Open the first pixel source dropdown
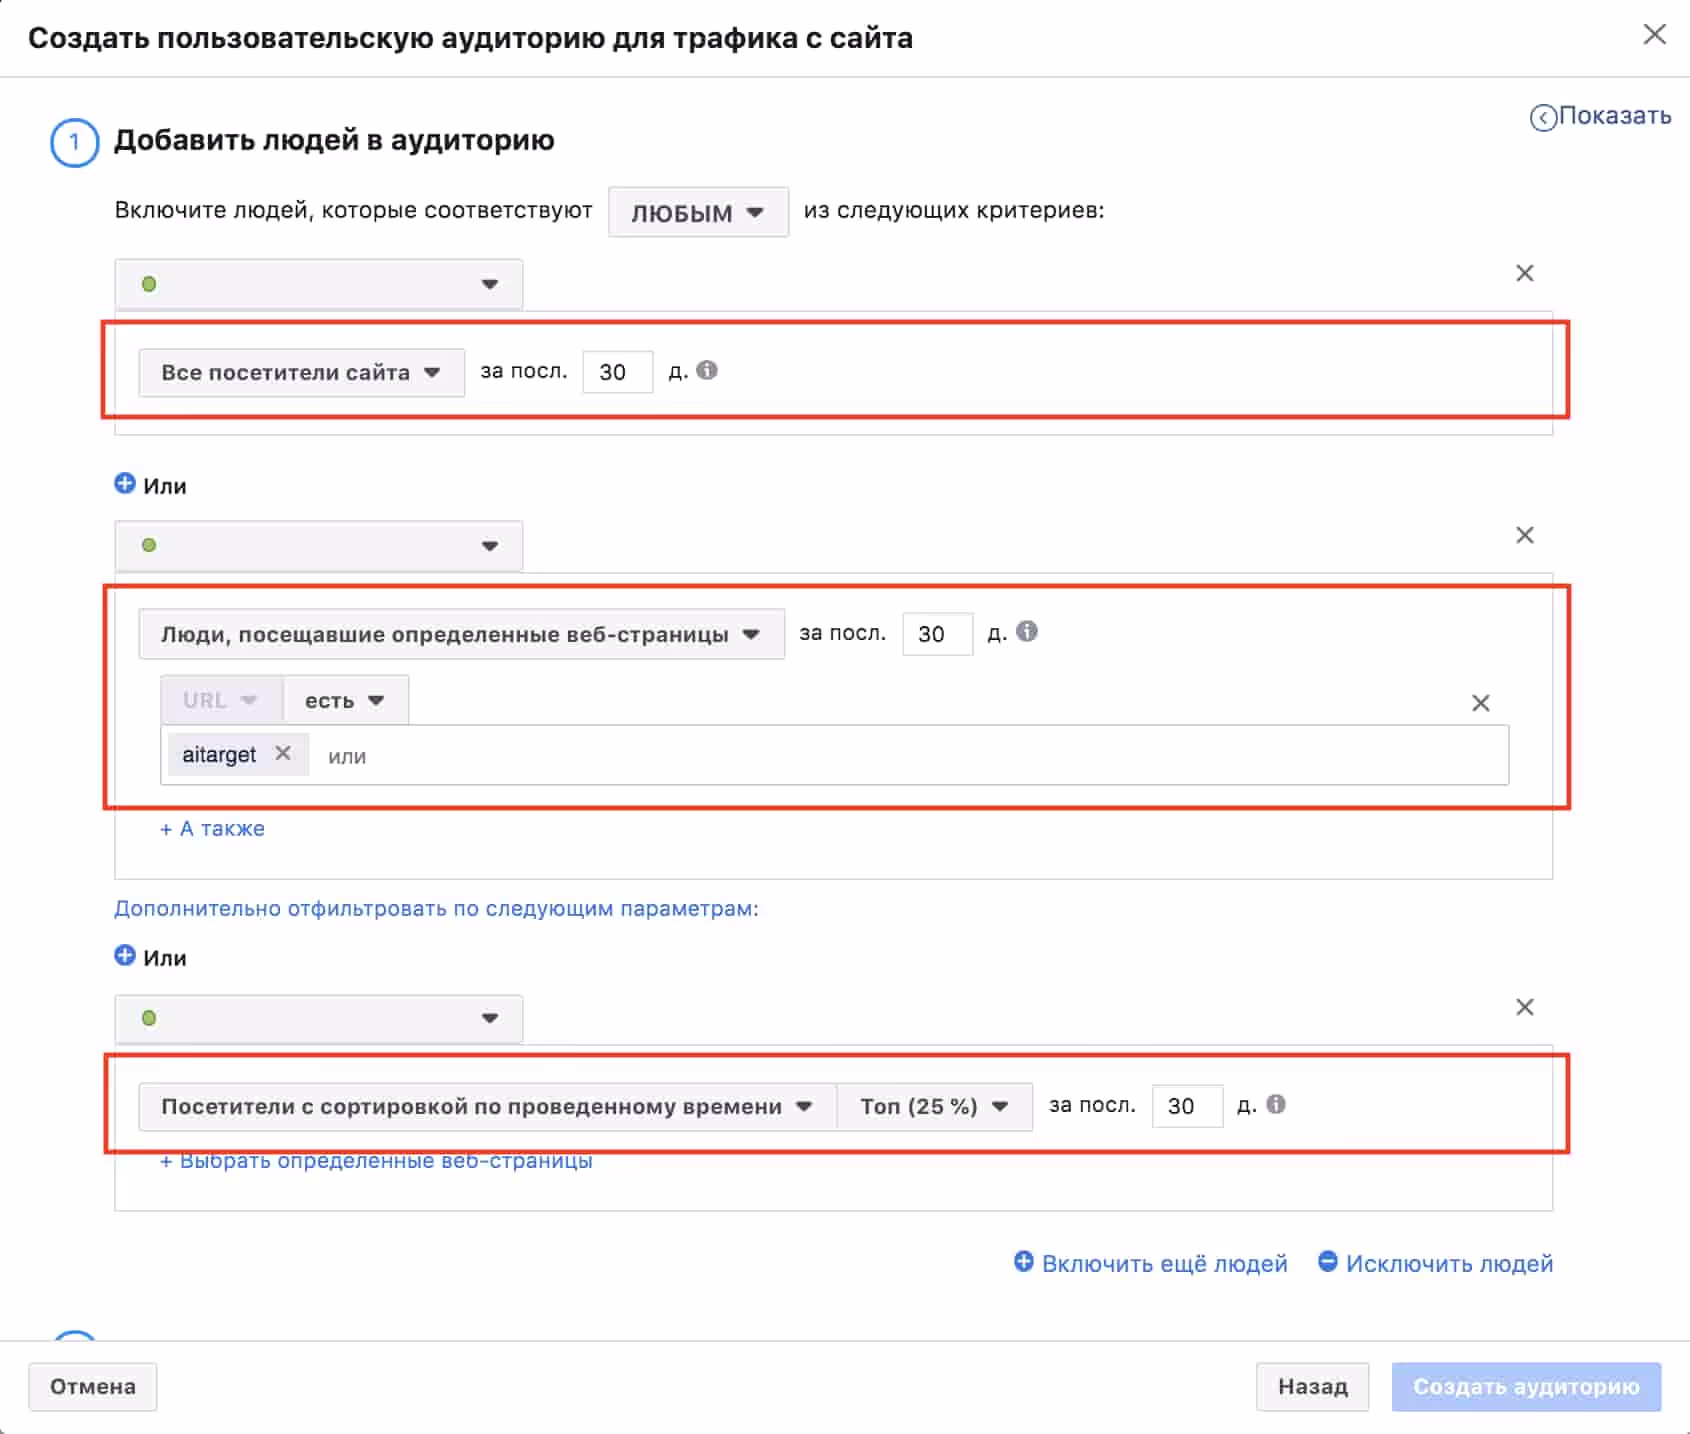Image resolution: width=1690 pixels, height=1434 pixels. pos(319,284)
